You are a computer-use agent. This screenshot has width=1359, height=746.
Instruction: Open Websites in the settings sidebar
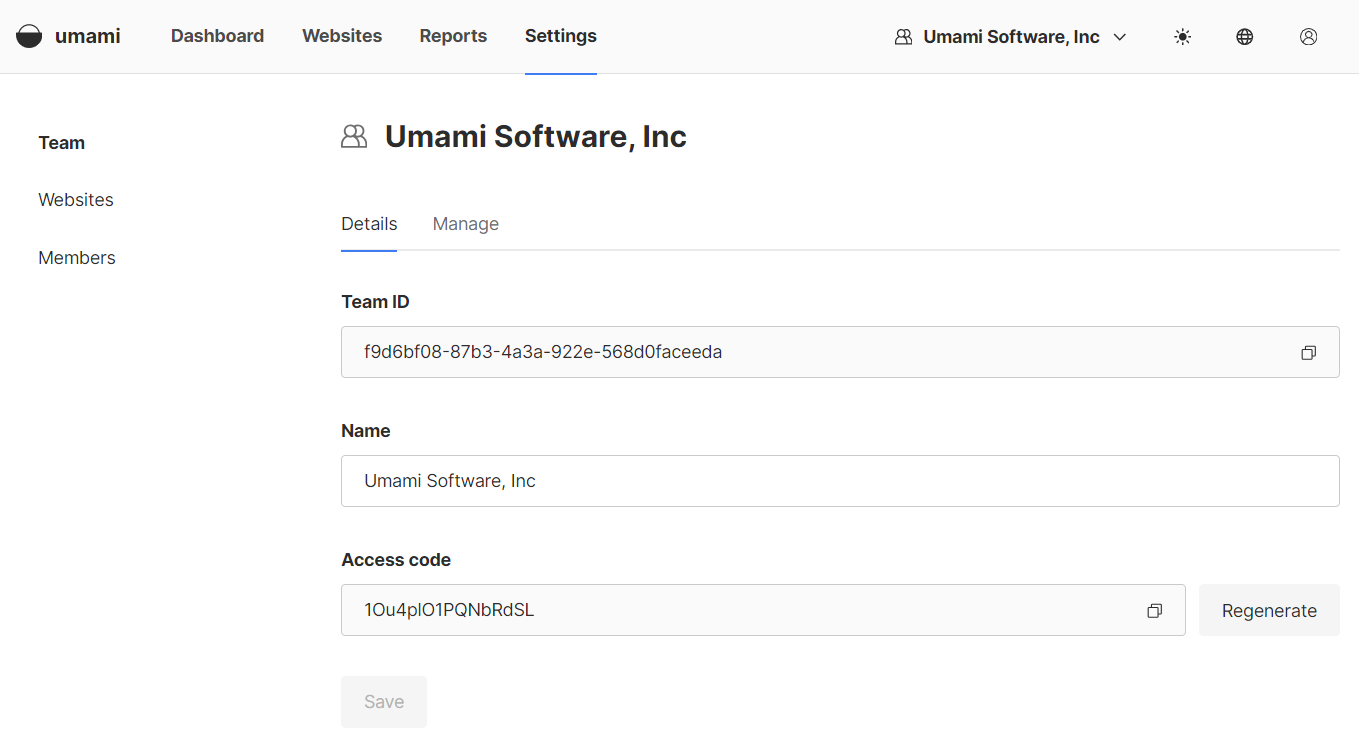[76, 200]
